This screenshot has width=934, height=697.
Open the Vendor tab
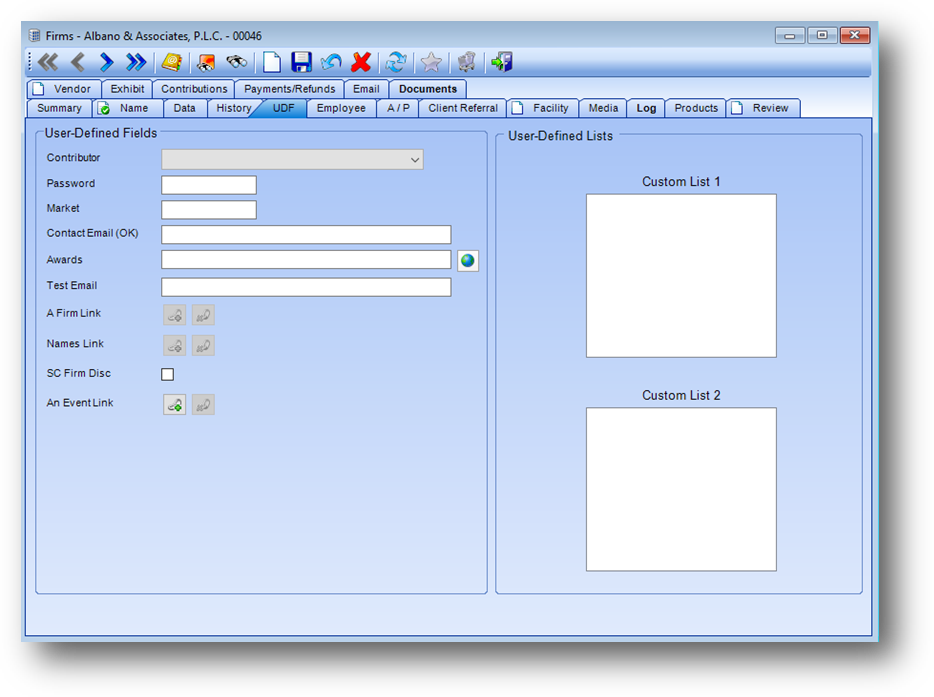pyautogui.click(x=64, y=89)
